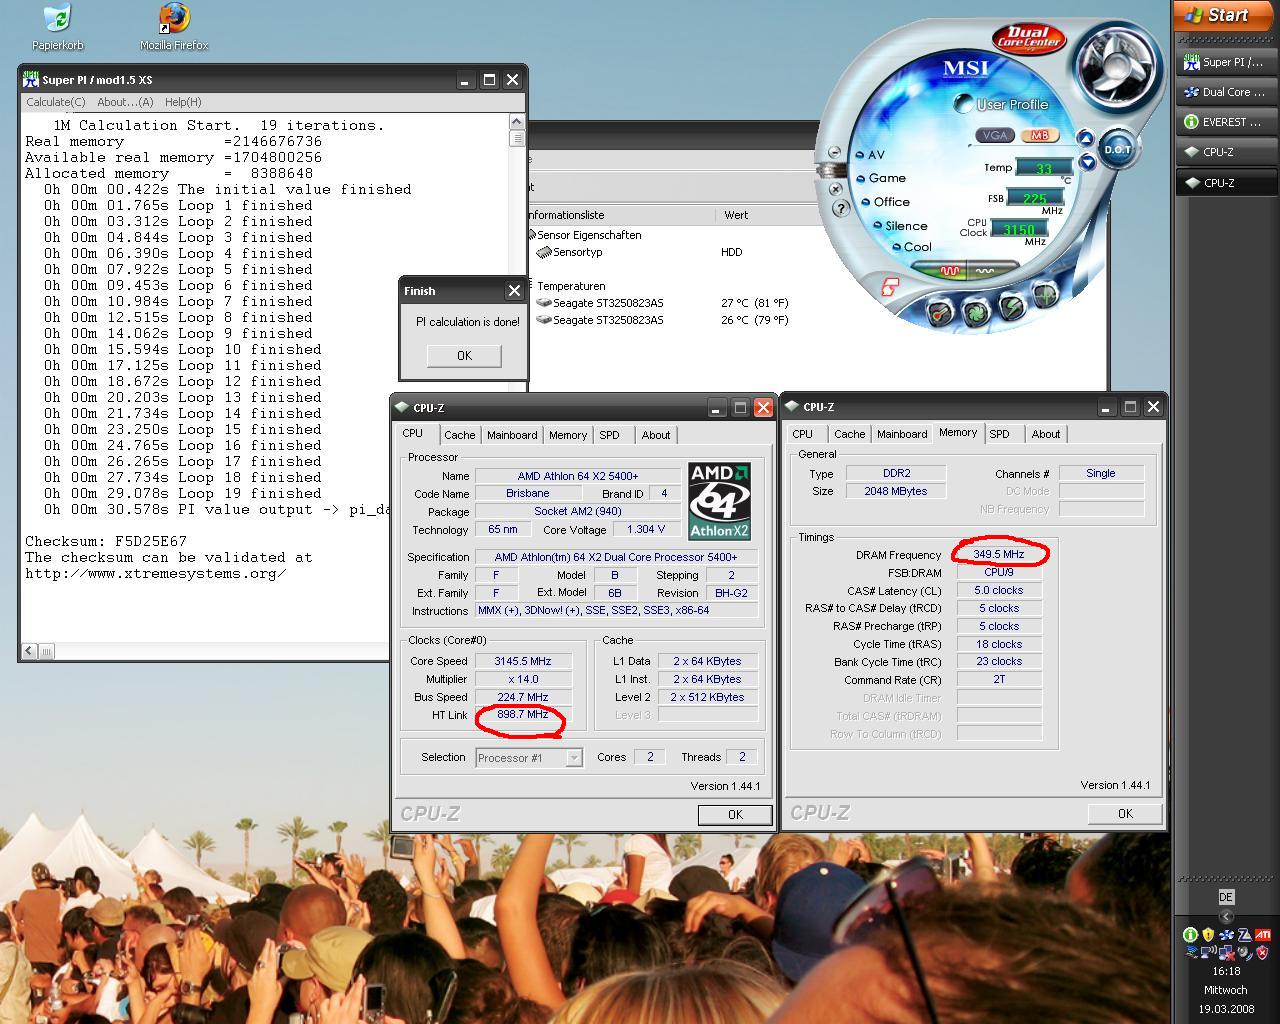The image size is (1280, 1024).
Task: Click the red shield with x tray icon
Action: 1262,953
